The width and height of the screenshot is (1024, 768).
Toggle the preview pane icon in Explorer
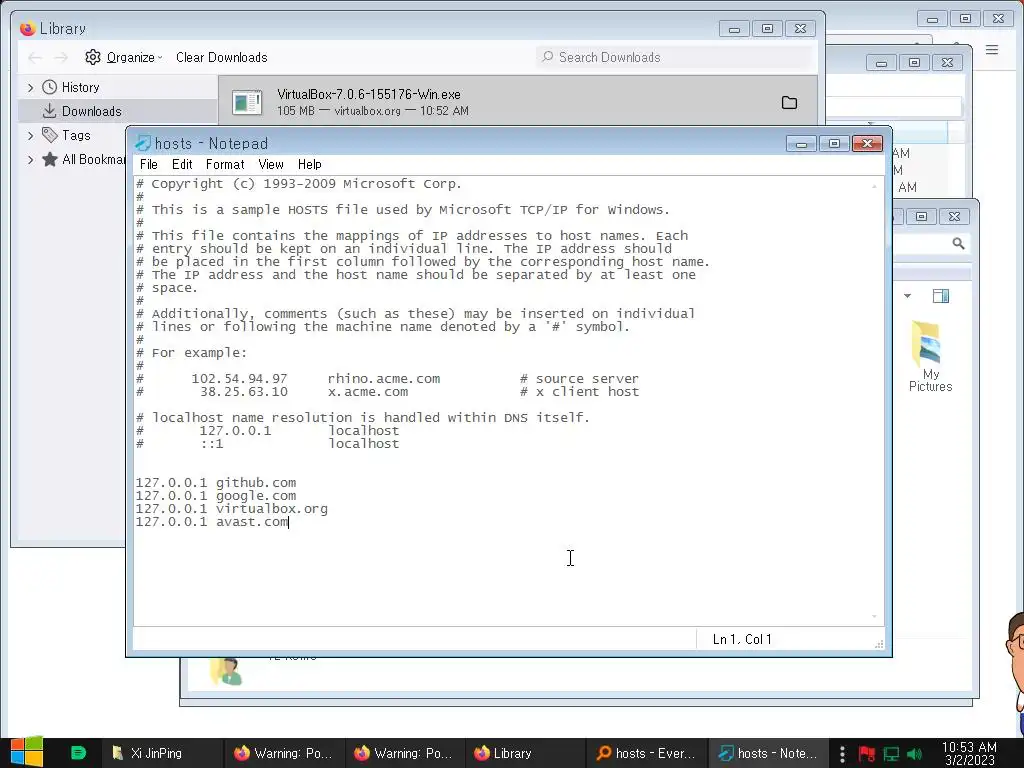[x=941, y=296]
